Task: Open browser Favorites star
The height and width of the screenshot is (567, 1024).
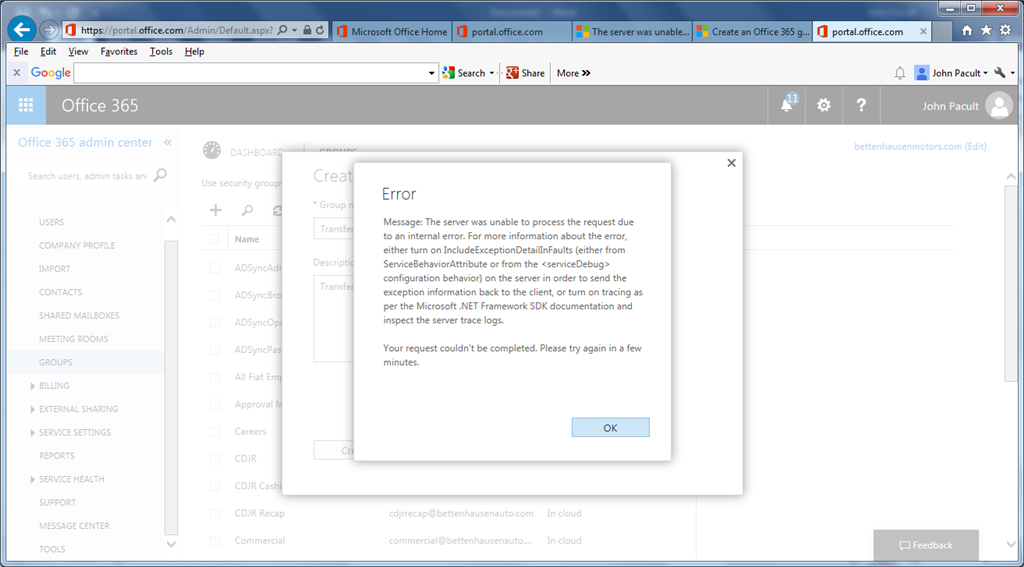Action: [987, 30]
